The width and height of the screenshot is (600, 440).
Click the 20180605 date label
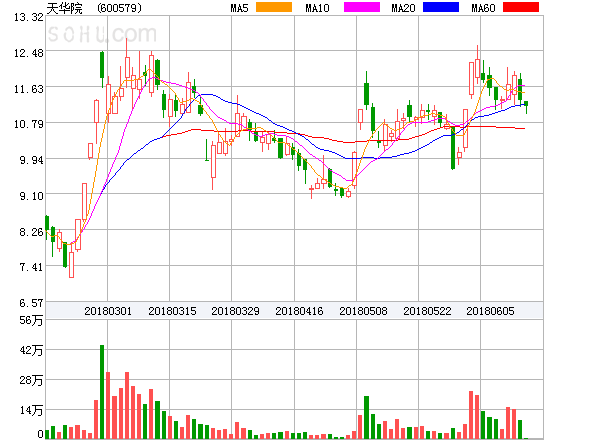[x=490, y=311]
